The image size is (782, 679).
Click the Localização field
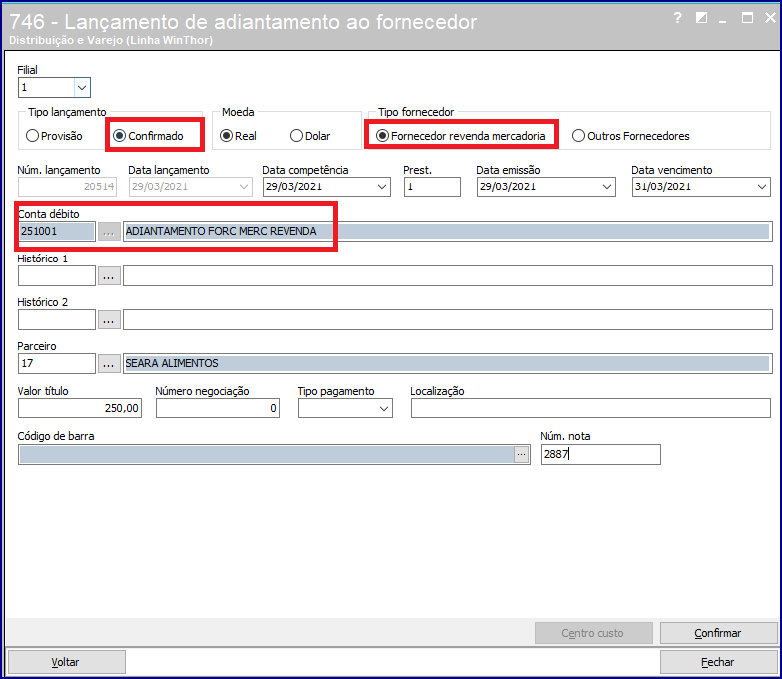click(590, 408)
